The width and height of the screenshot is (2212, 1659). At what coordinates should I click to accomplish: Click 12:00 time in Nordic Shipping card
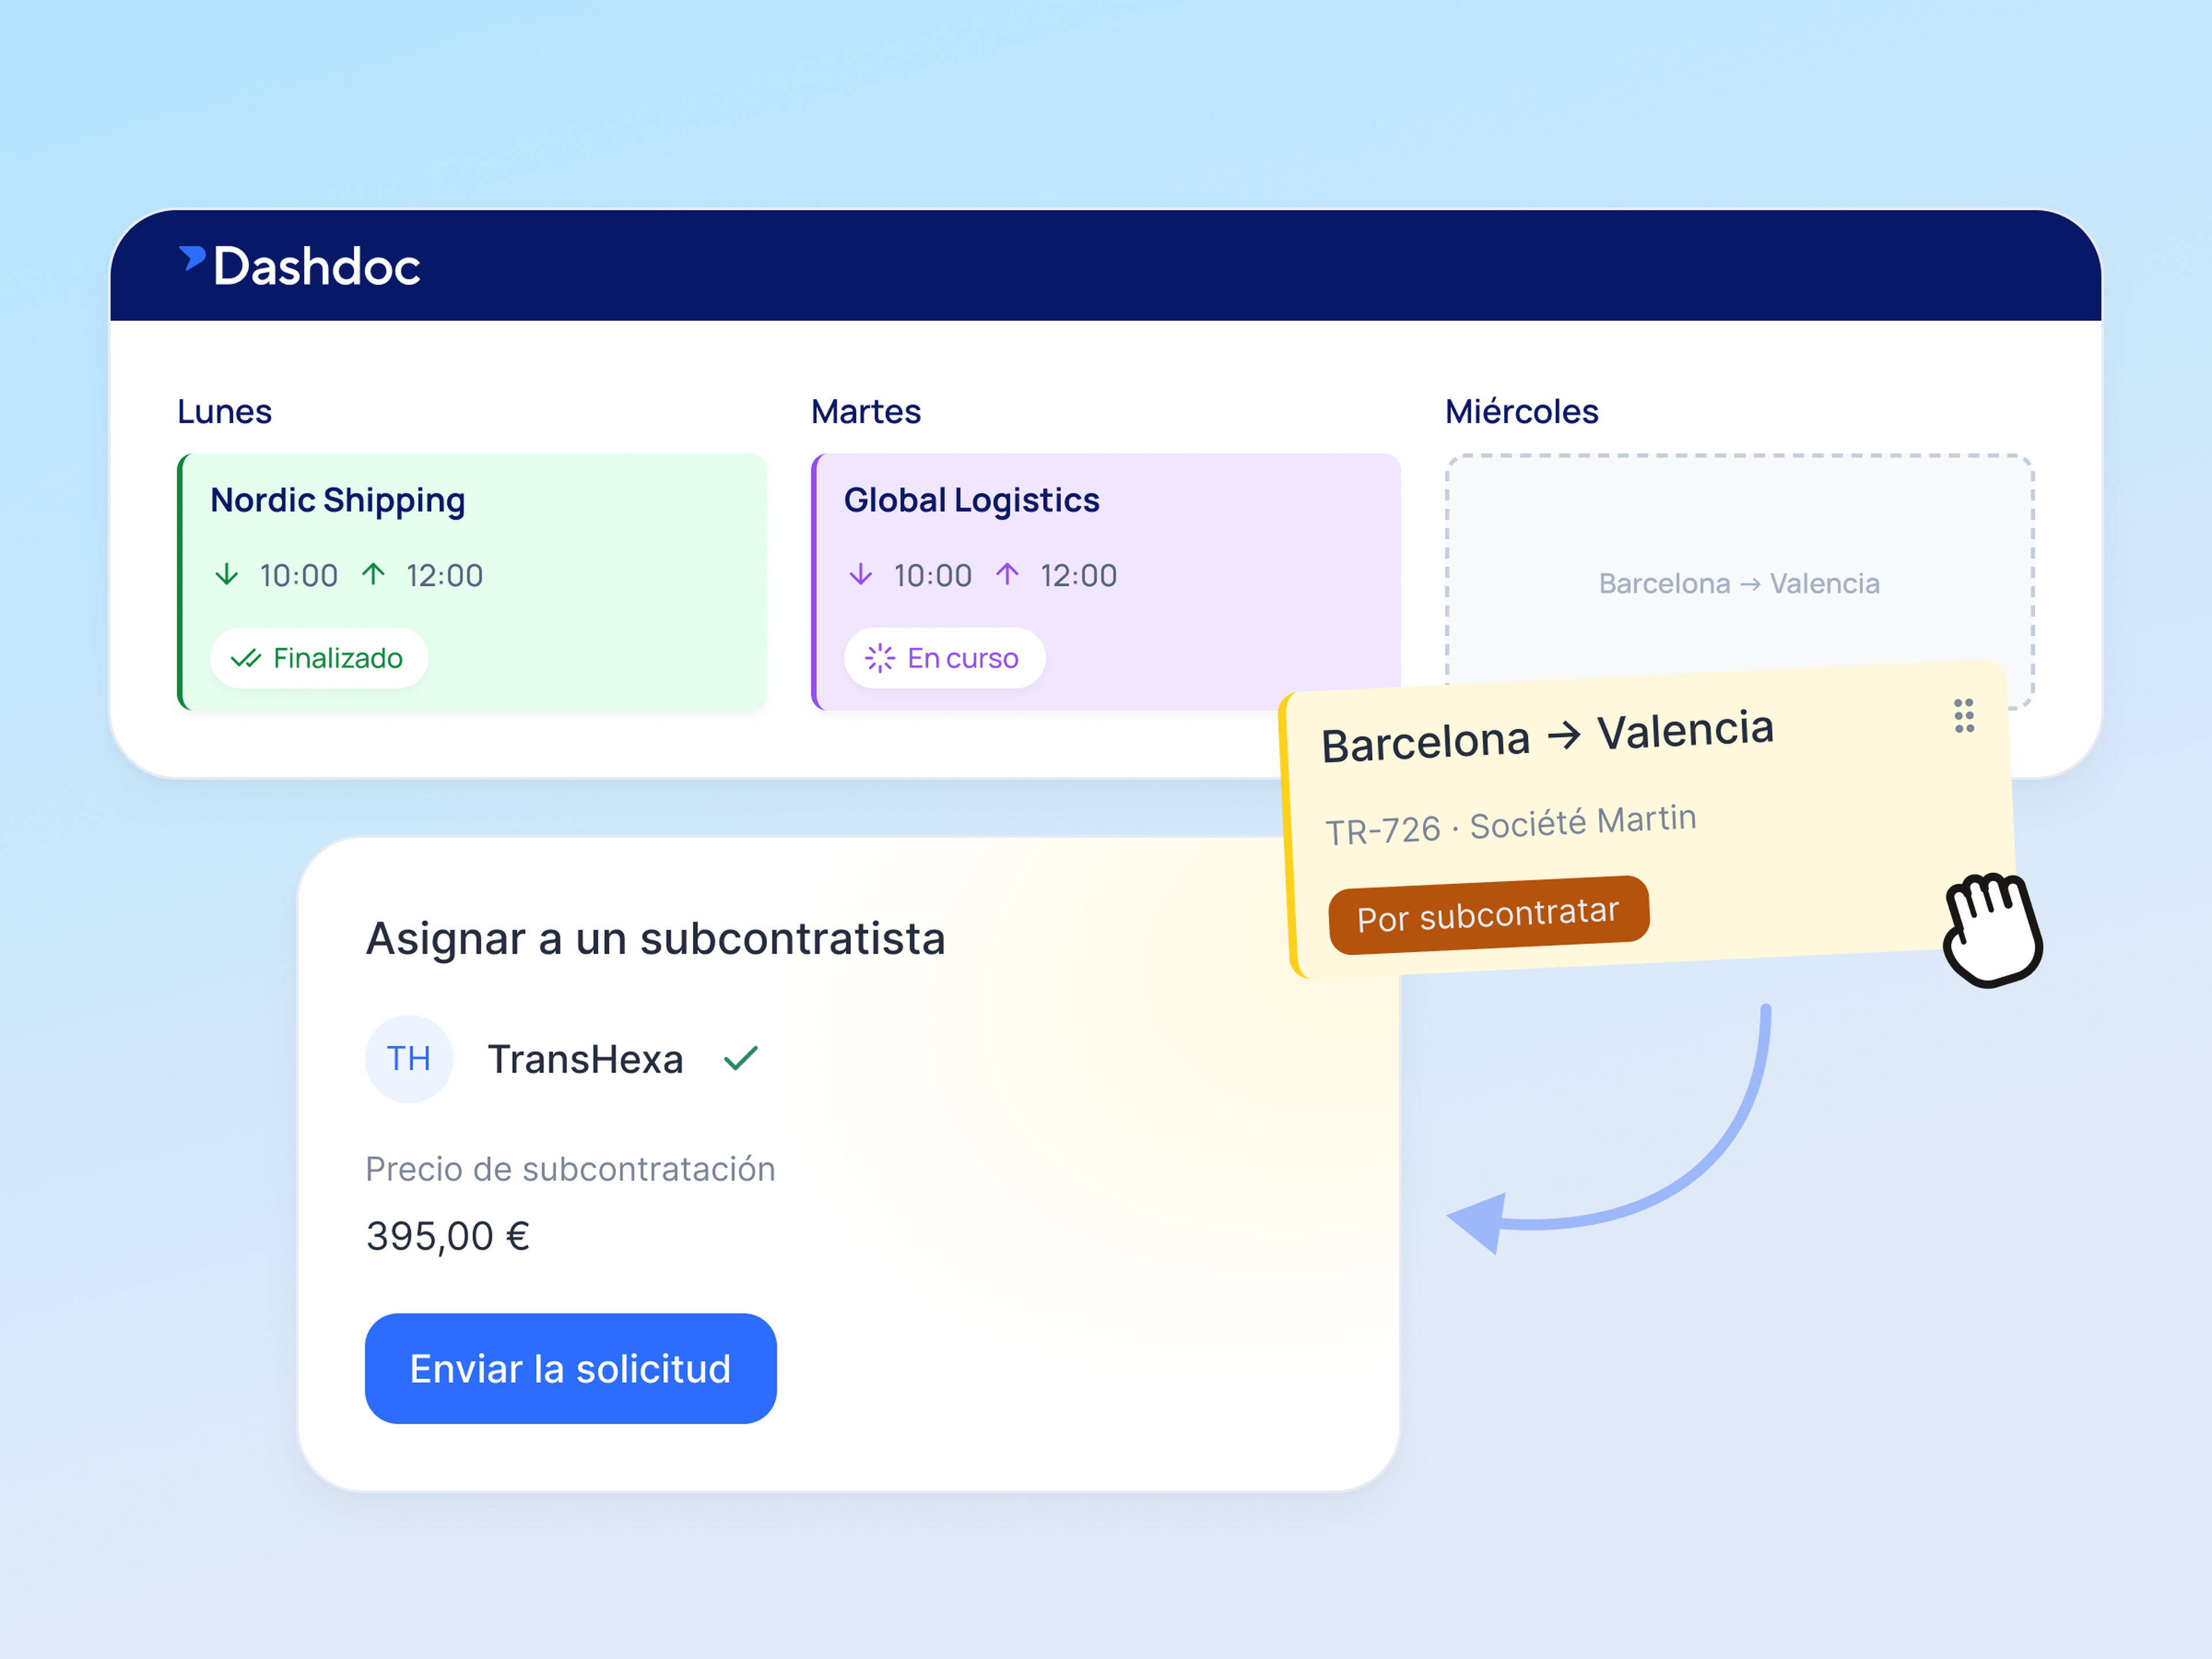[444, 575]
